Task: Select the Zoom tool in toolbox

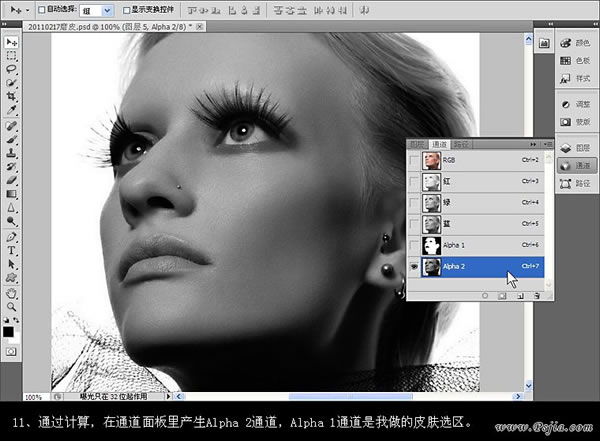Action: tap(11, 307)
